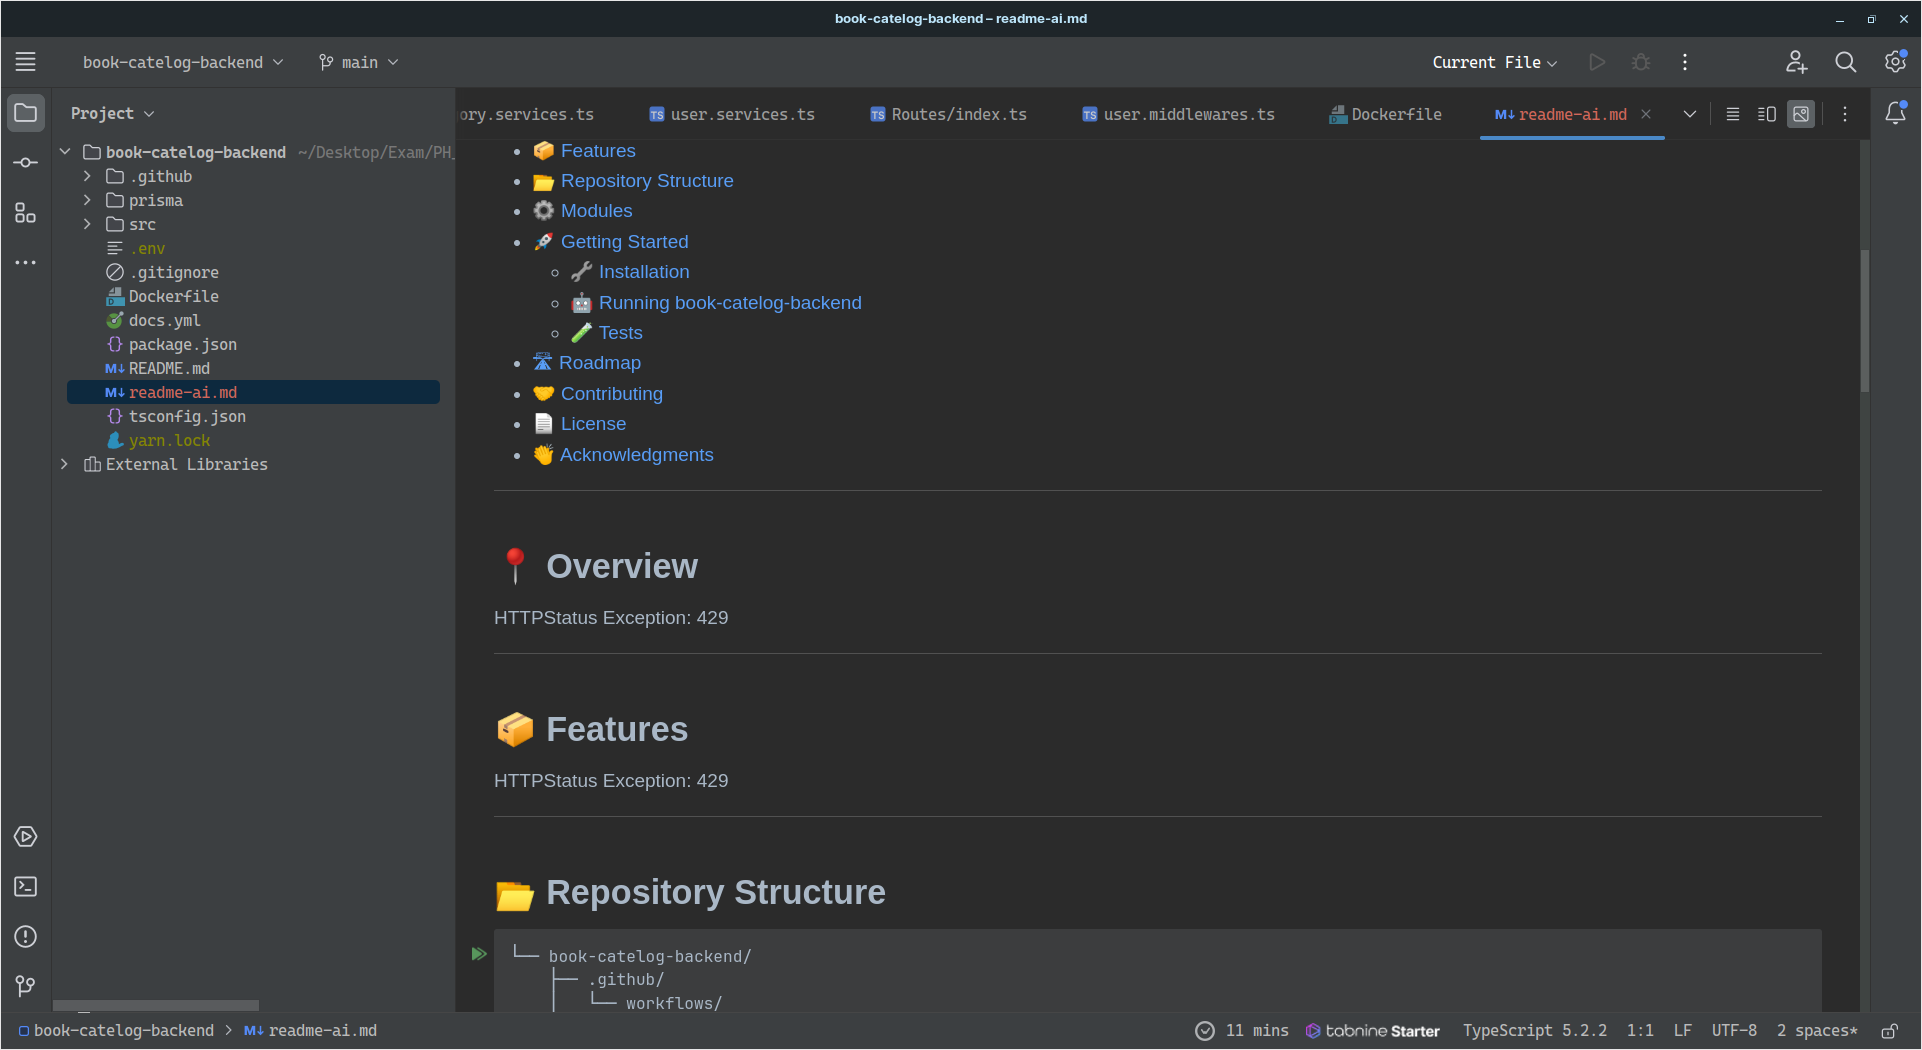Follow the Acknowledgments link

click(636, 455)
